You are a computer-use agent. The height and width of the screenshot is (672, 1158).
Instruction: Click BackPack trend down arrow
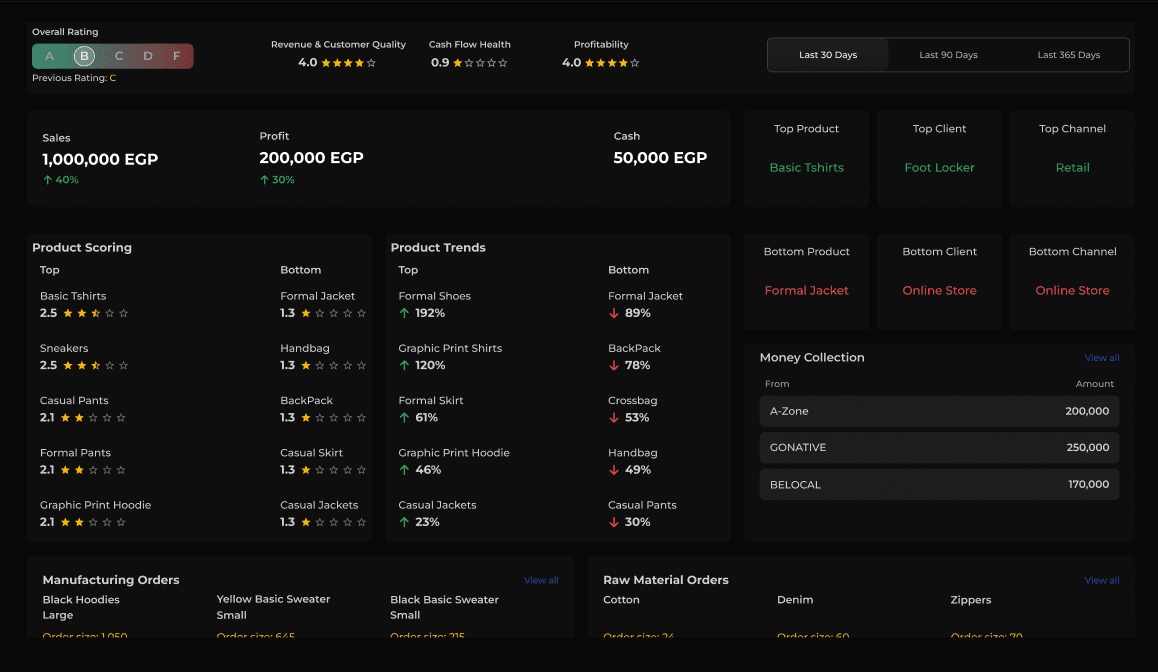[x=614, y=366]
